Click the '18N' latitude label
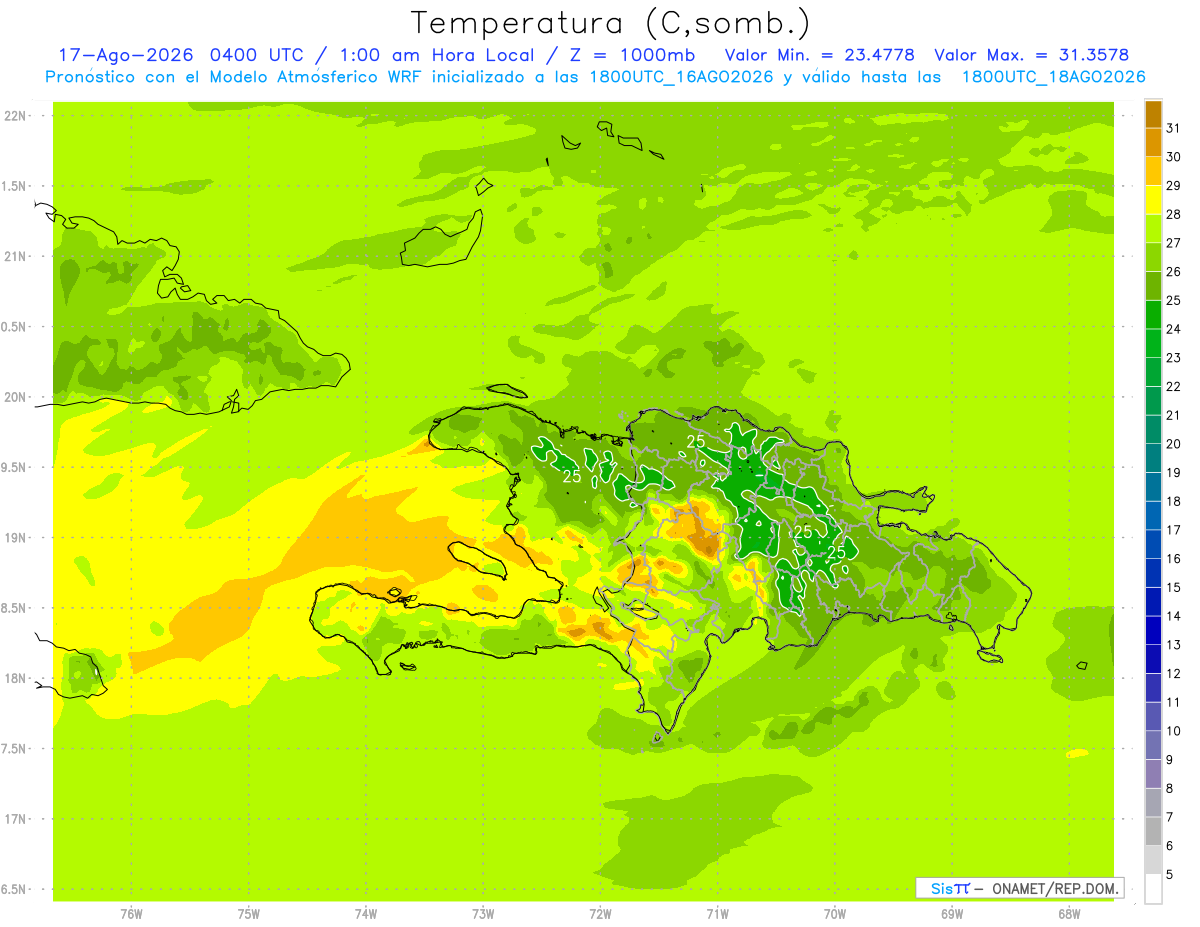Image resolution: width=1200 pixels, height=927 pixels. click(14, 678)
